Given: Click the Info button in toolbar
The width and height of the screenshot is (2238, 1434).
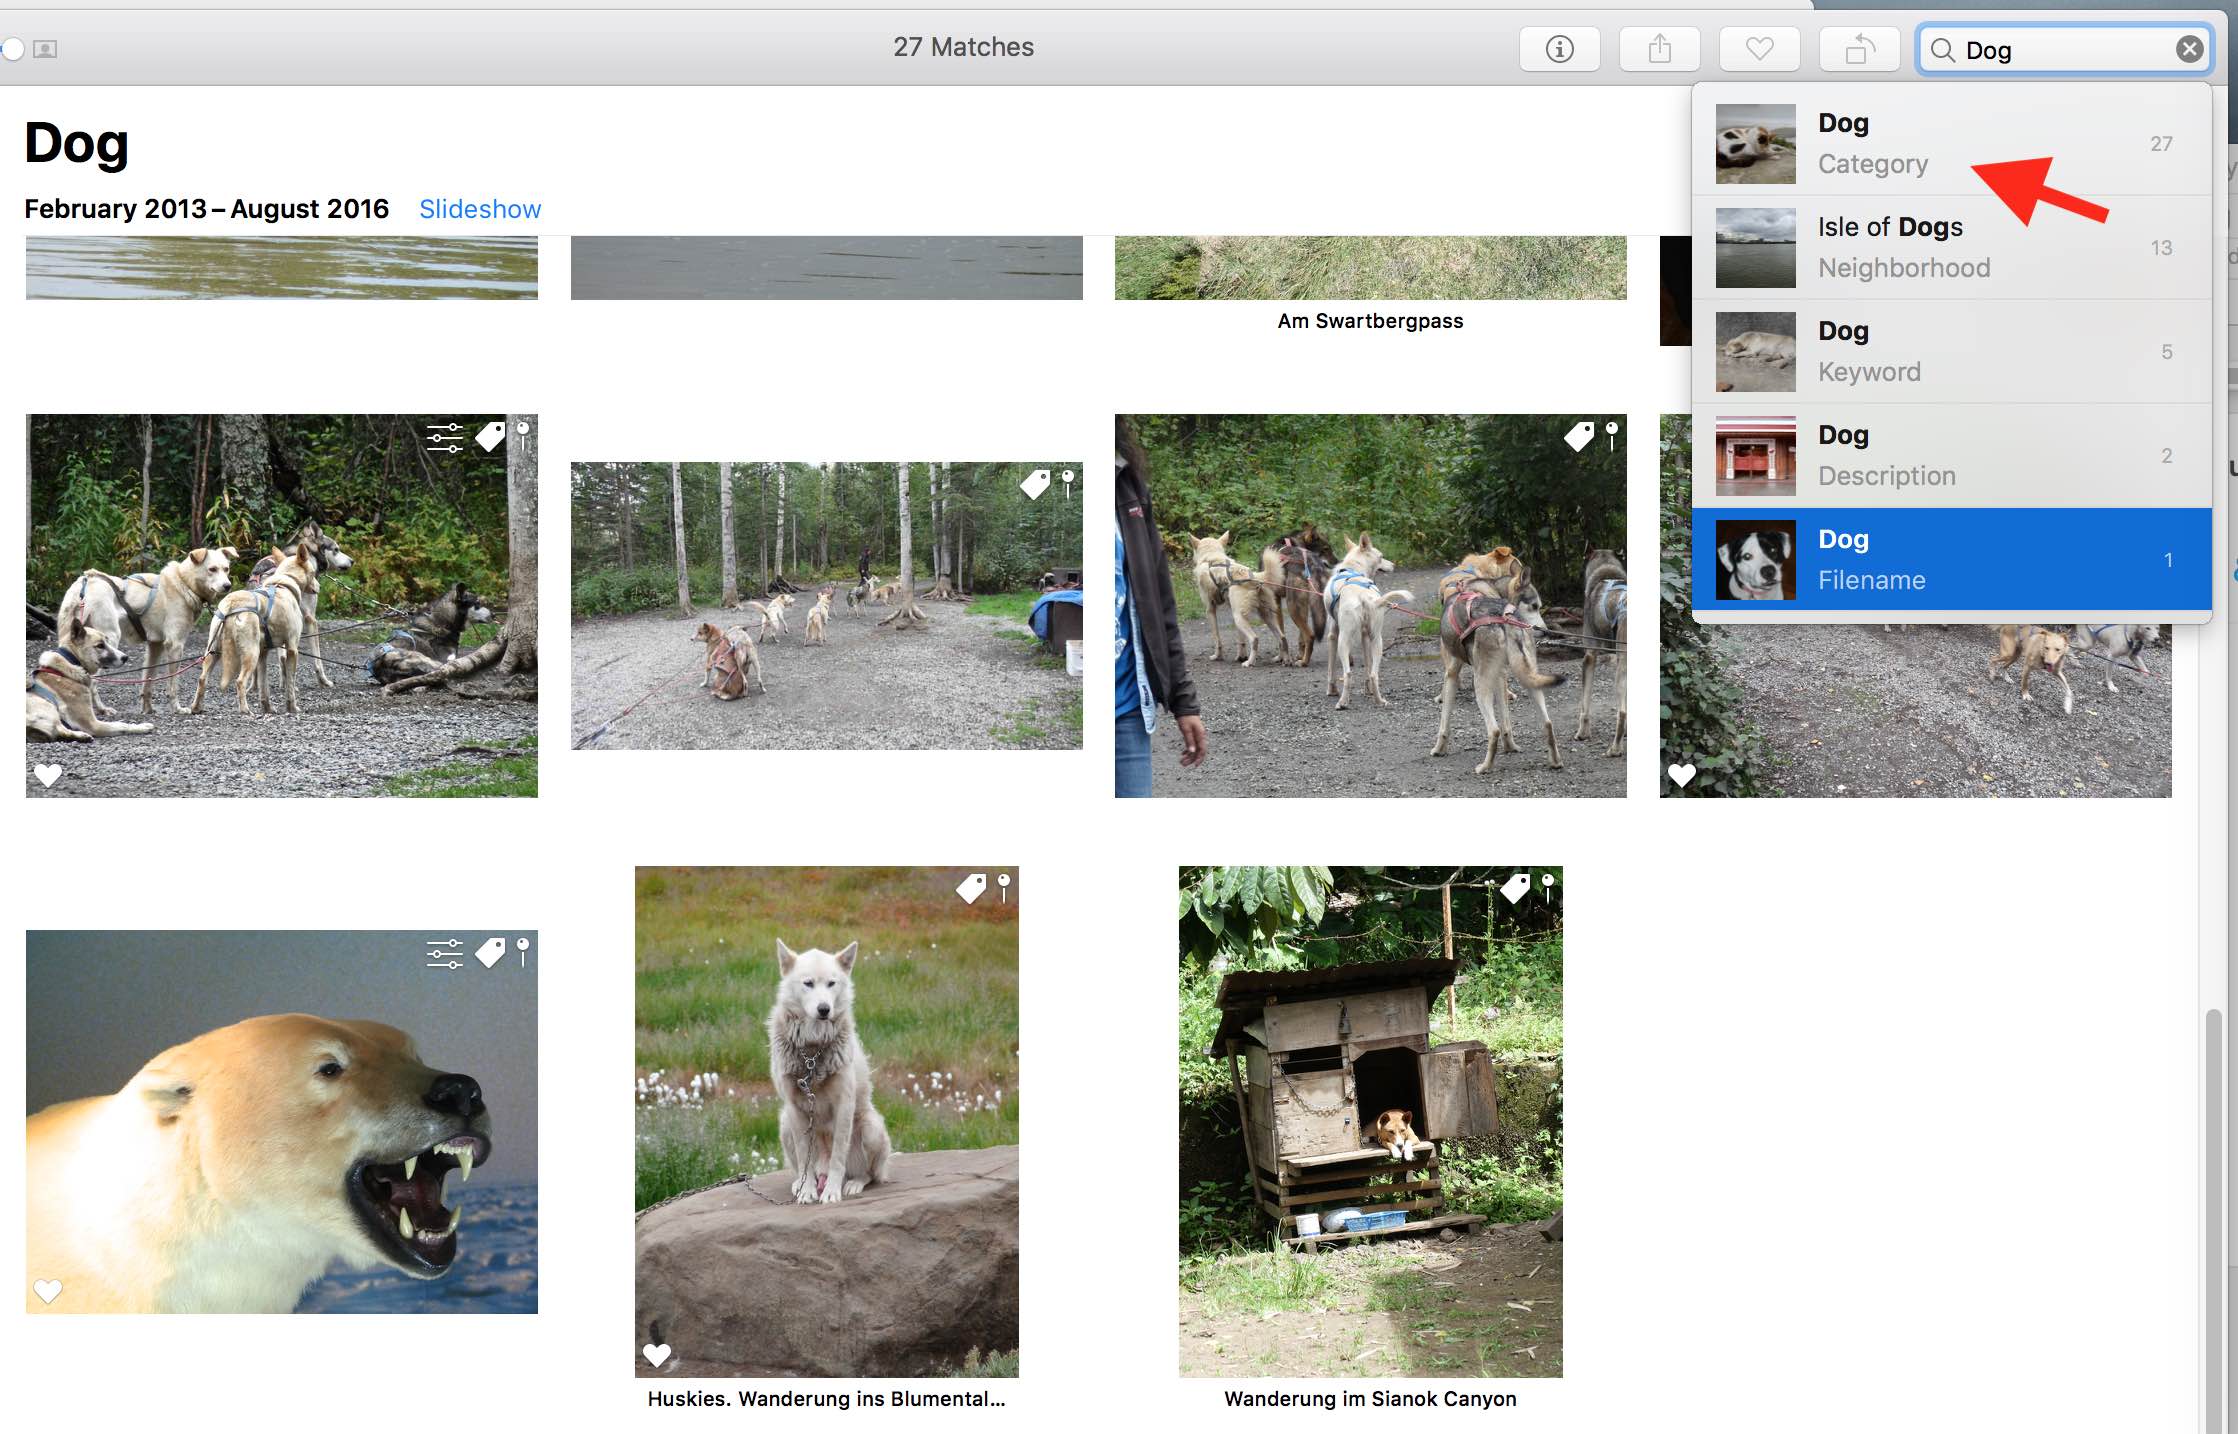Looking at the screenshot, I should (x=1559, y=49).
